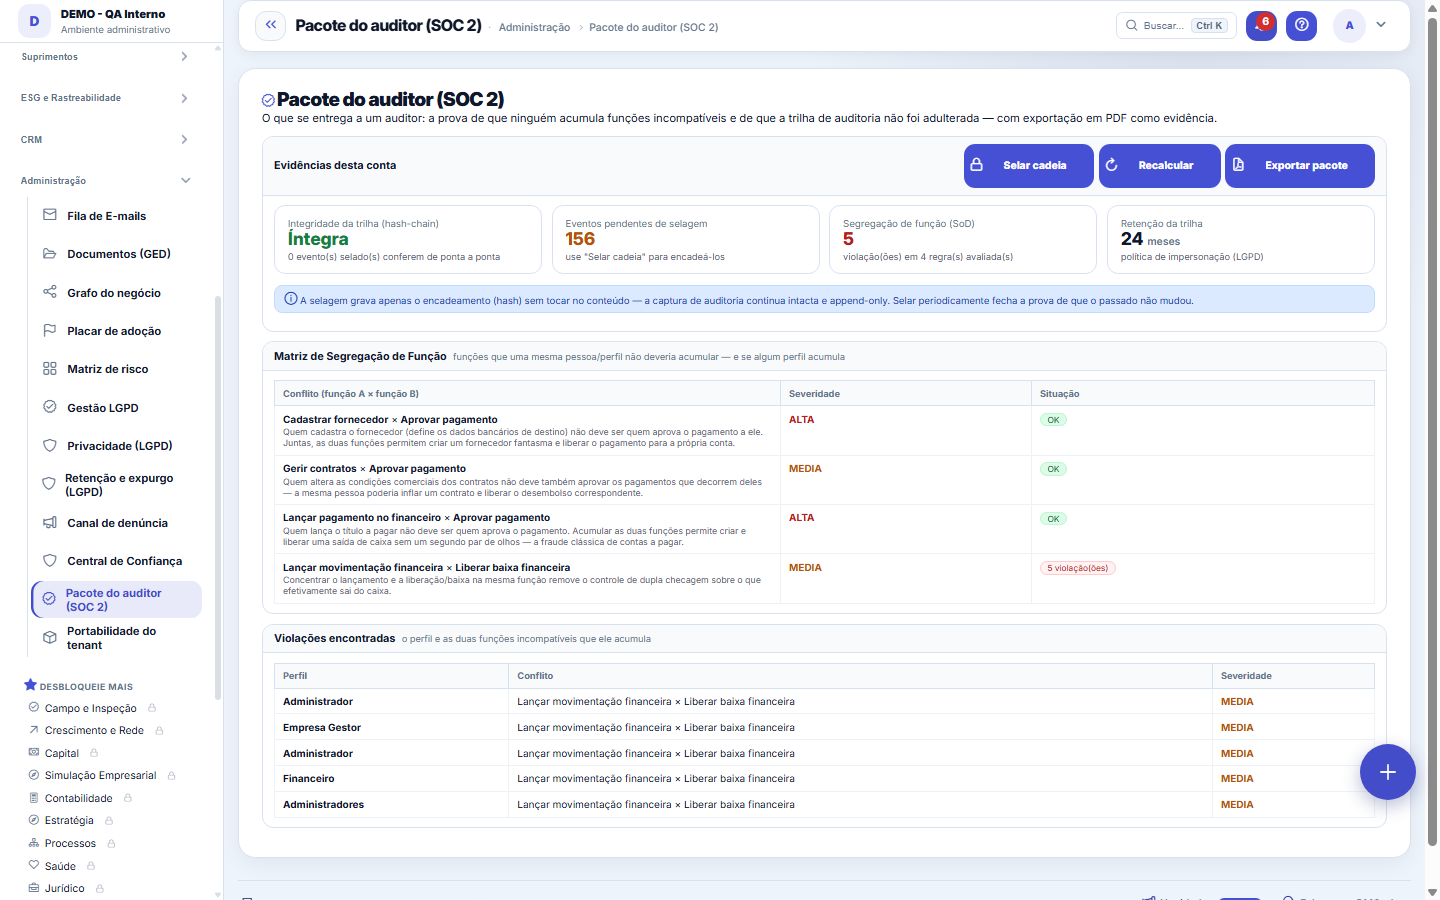Open locked Crescimento e Rede module
1440x900 pixels.
pos(96,730)
